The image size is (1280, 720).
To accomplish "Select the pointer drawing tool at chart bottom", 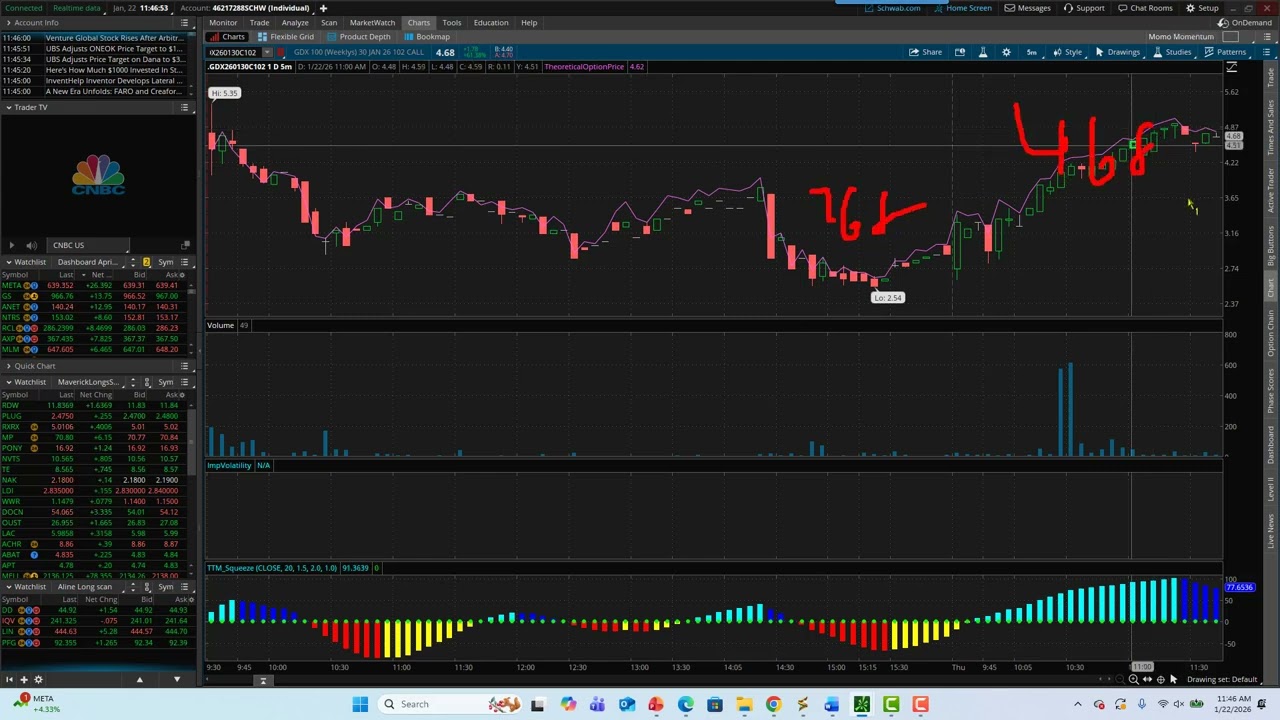I will coord(1173,680).
